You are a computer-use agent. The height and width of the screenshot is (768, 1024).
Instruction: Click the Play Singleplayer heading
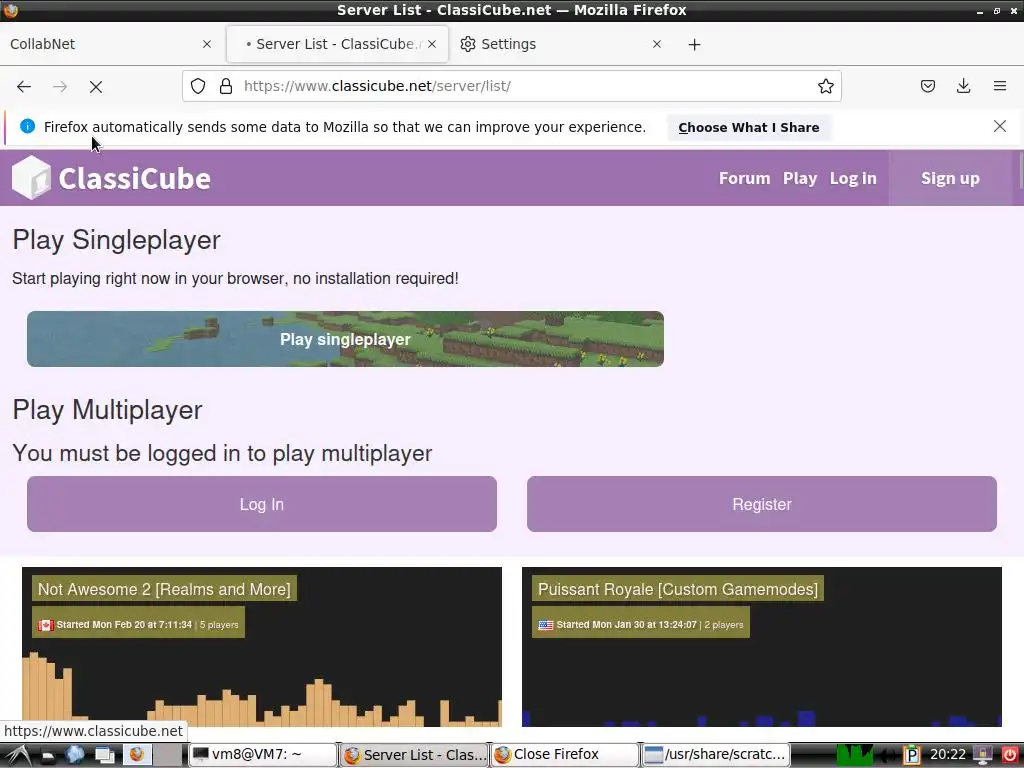tap(116, 240)
